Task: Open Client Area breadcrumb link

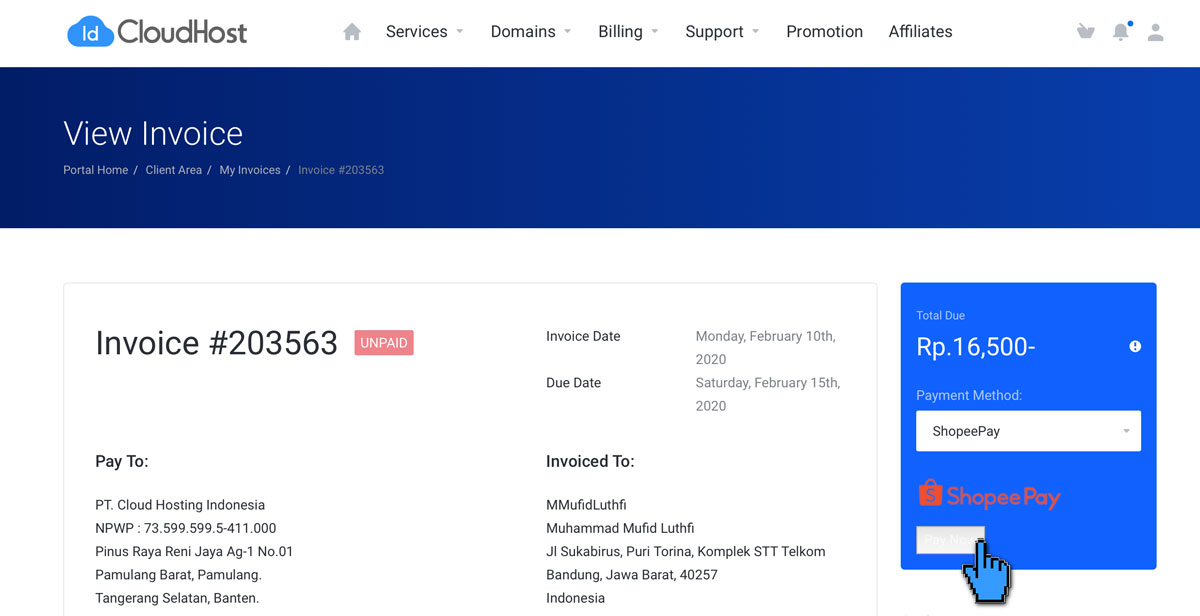Action: pos(174,170)
